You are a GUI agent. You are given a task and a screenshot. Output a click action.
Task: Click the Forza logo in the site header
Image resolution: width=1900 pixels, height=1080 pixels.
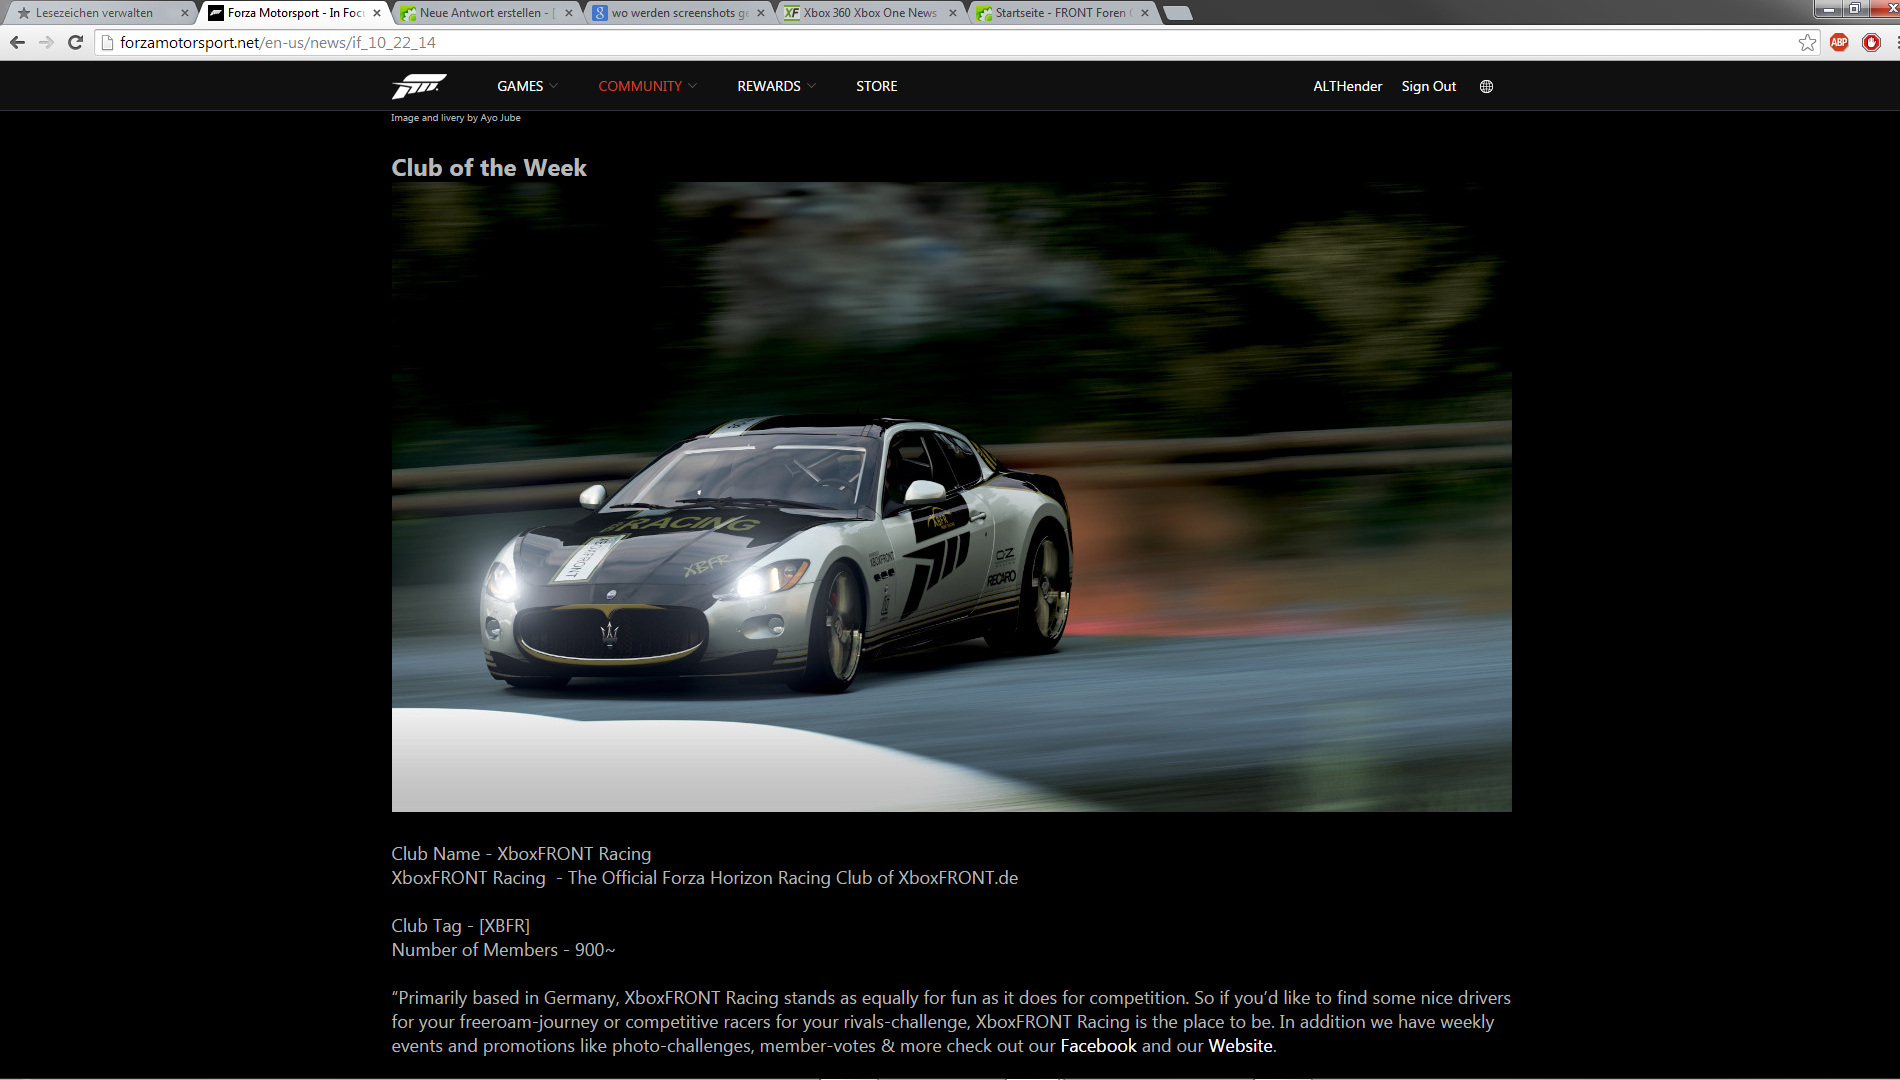tap(418, 87)
